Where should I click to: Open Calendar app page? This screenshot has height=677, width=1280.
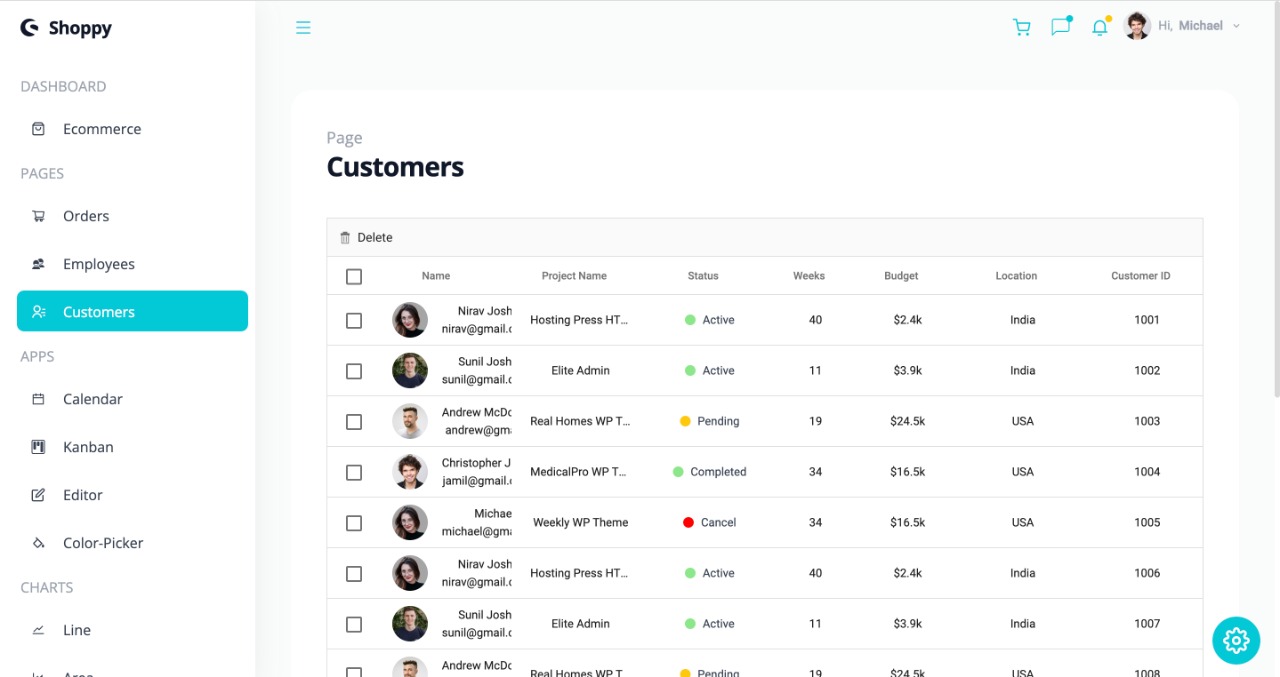tap(132, 399)
